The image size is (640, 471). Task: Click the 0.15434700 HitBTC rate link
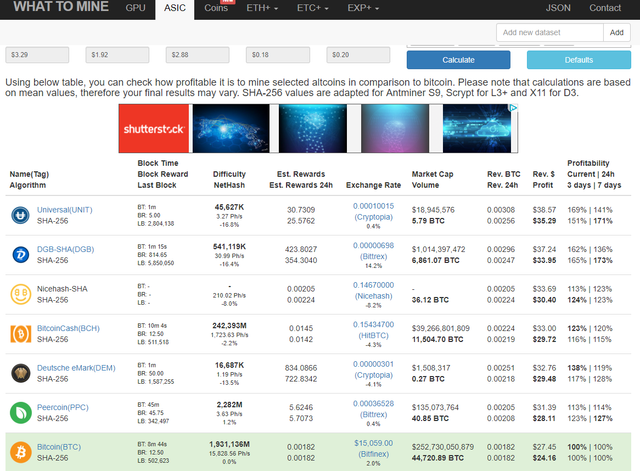point(373,330)
